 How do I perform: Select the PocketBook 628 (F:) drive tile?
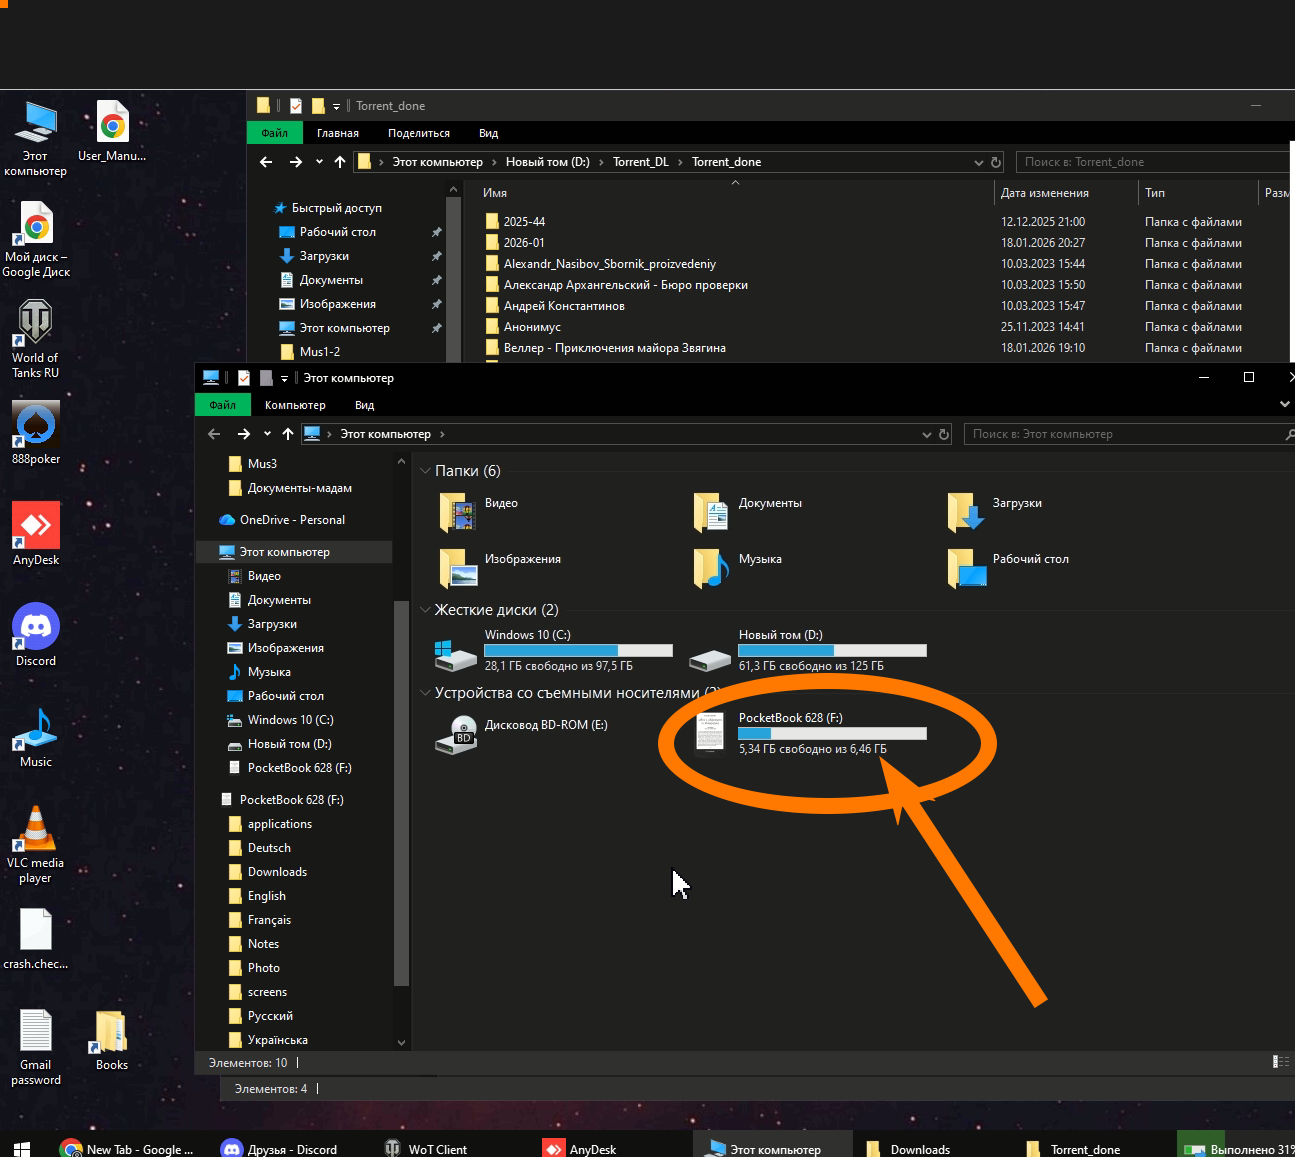coord(810,734)
